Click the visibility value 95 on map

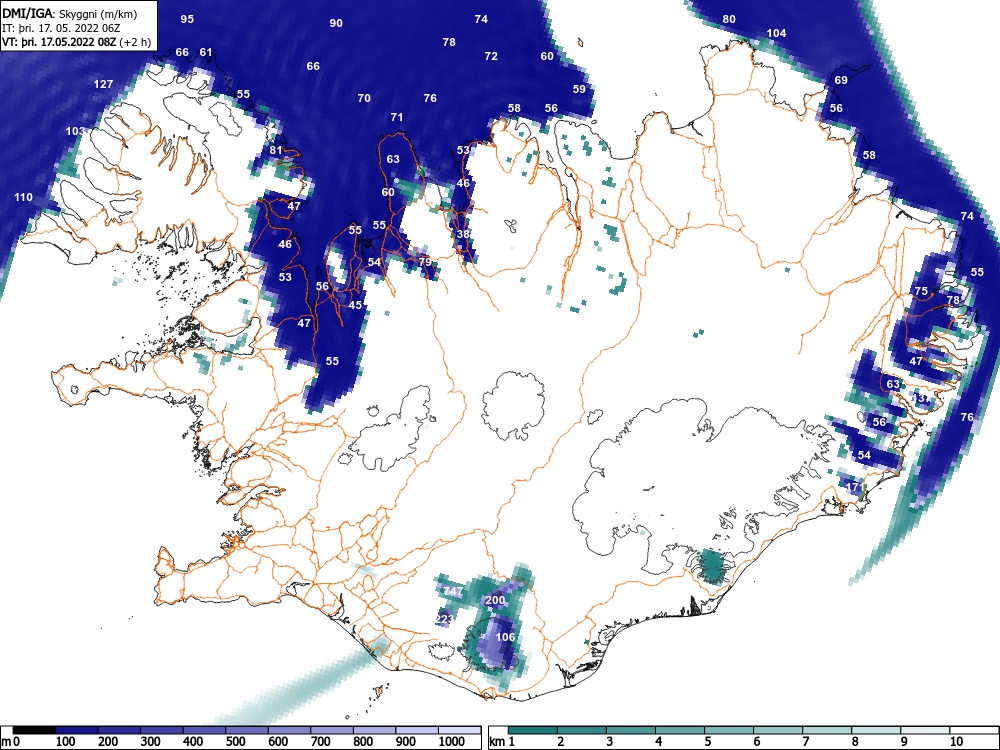pyautogui.click(x=187, y=19)
